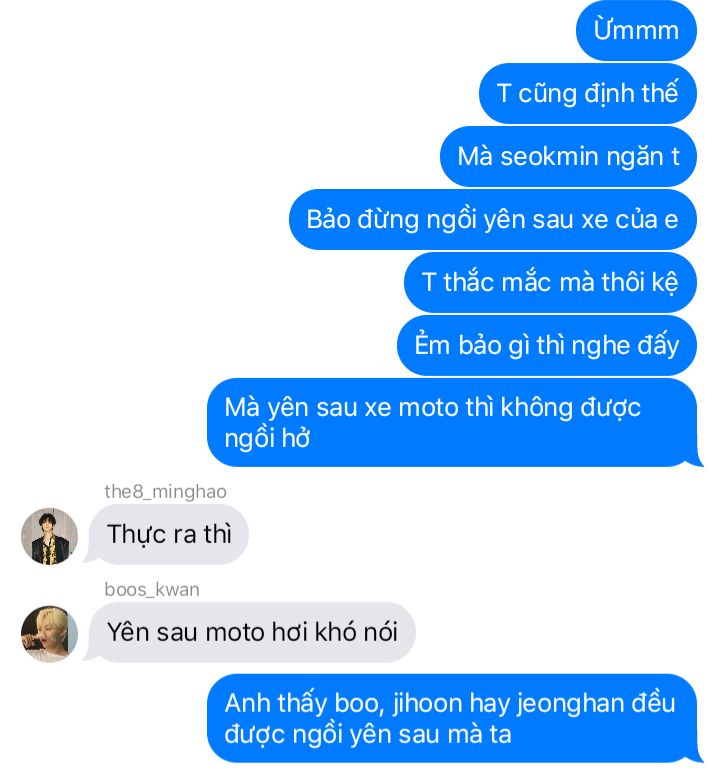Click "được ngồi yên sau mà ta" line

368,735
